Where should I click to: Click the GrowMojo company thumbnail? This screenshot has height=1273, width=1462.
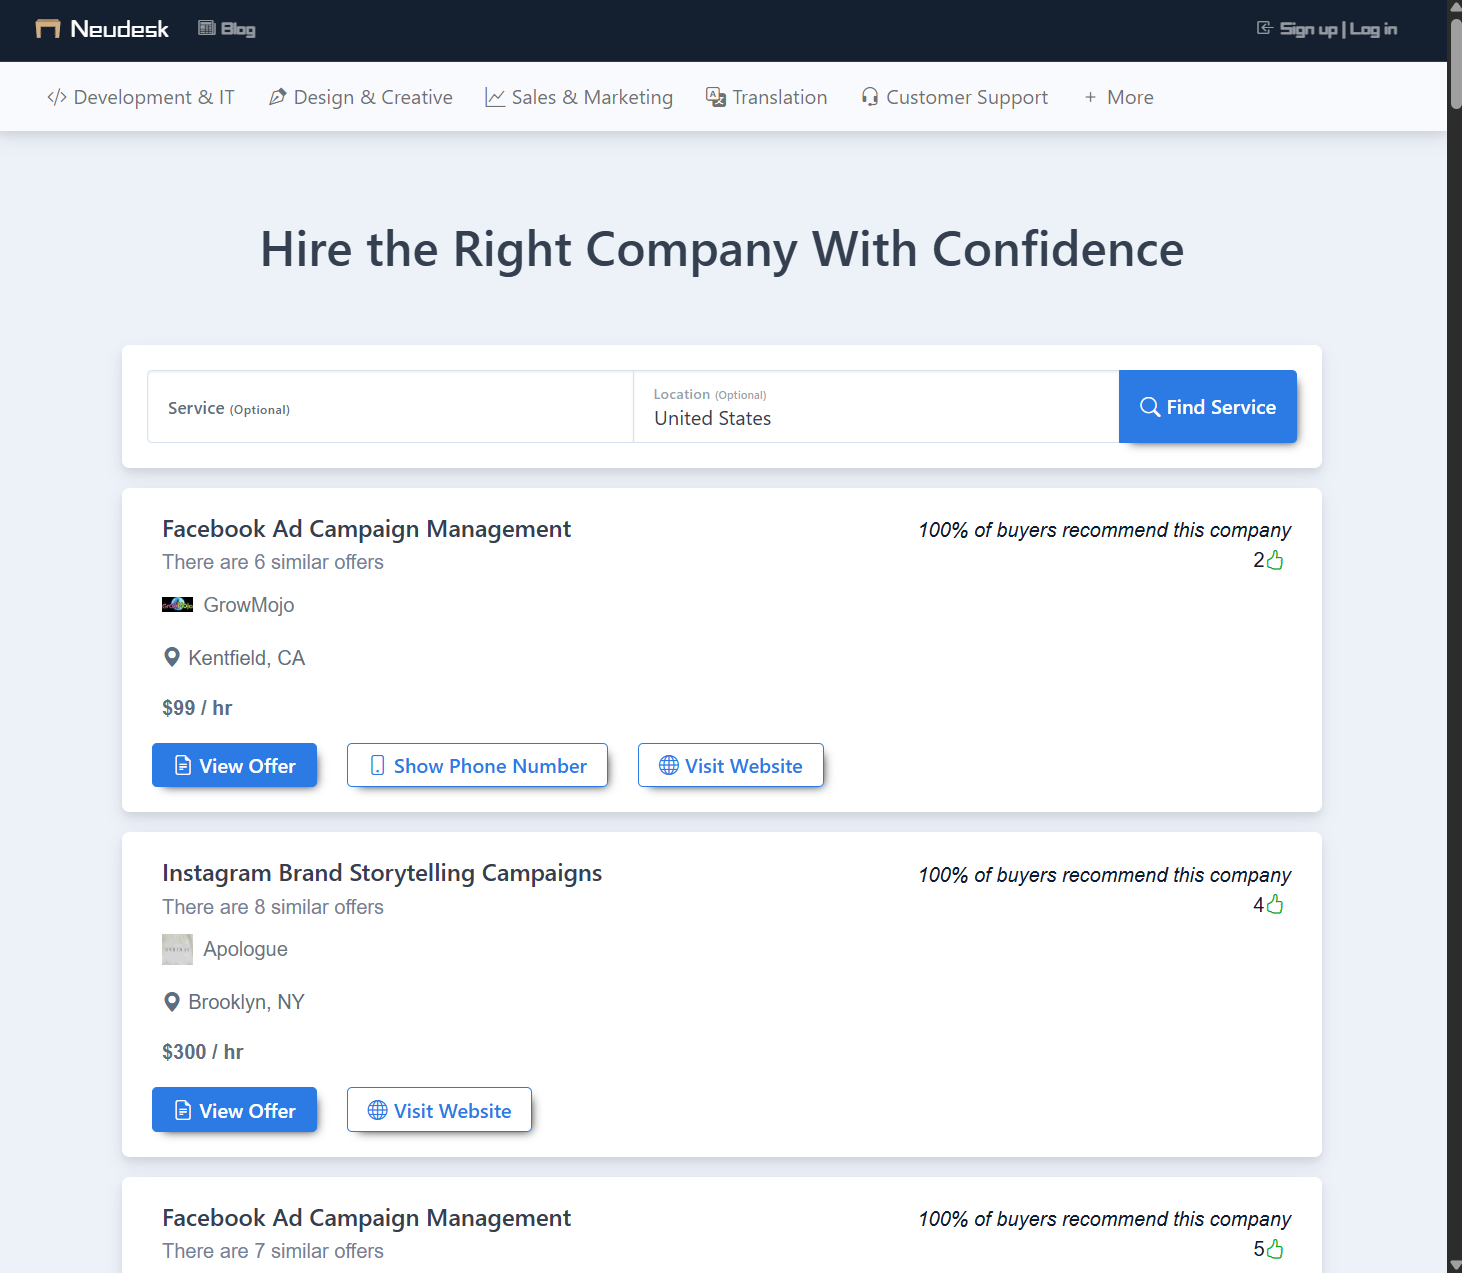(x=177, y=604)
